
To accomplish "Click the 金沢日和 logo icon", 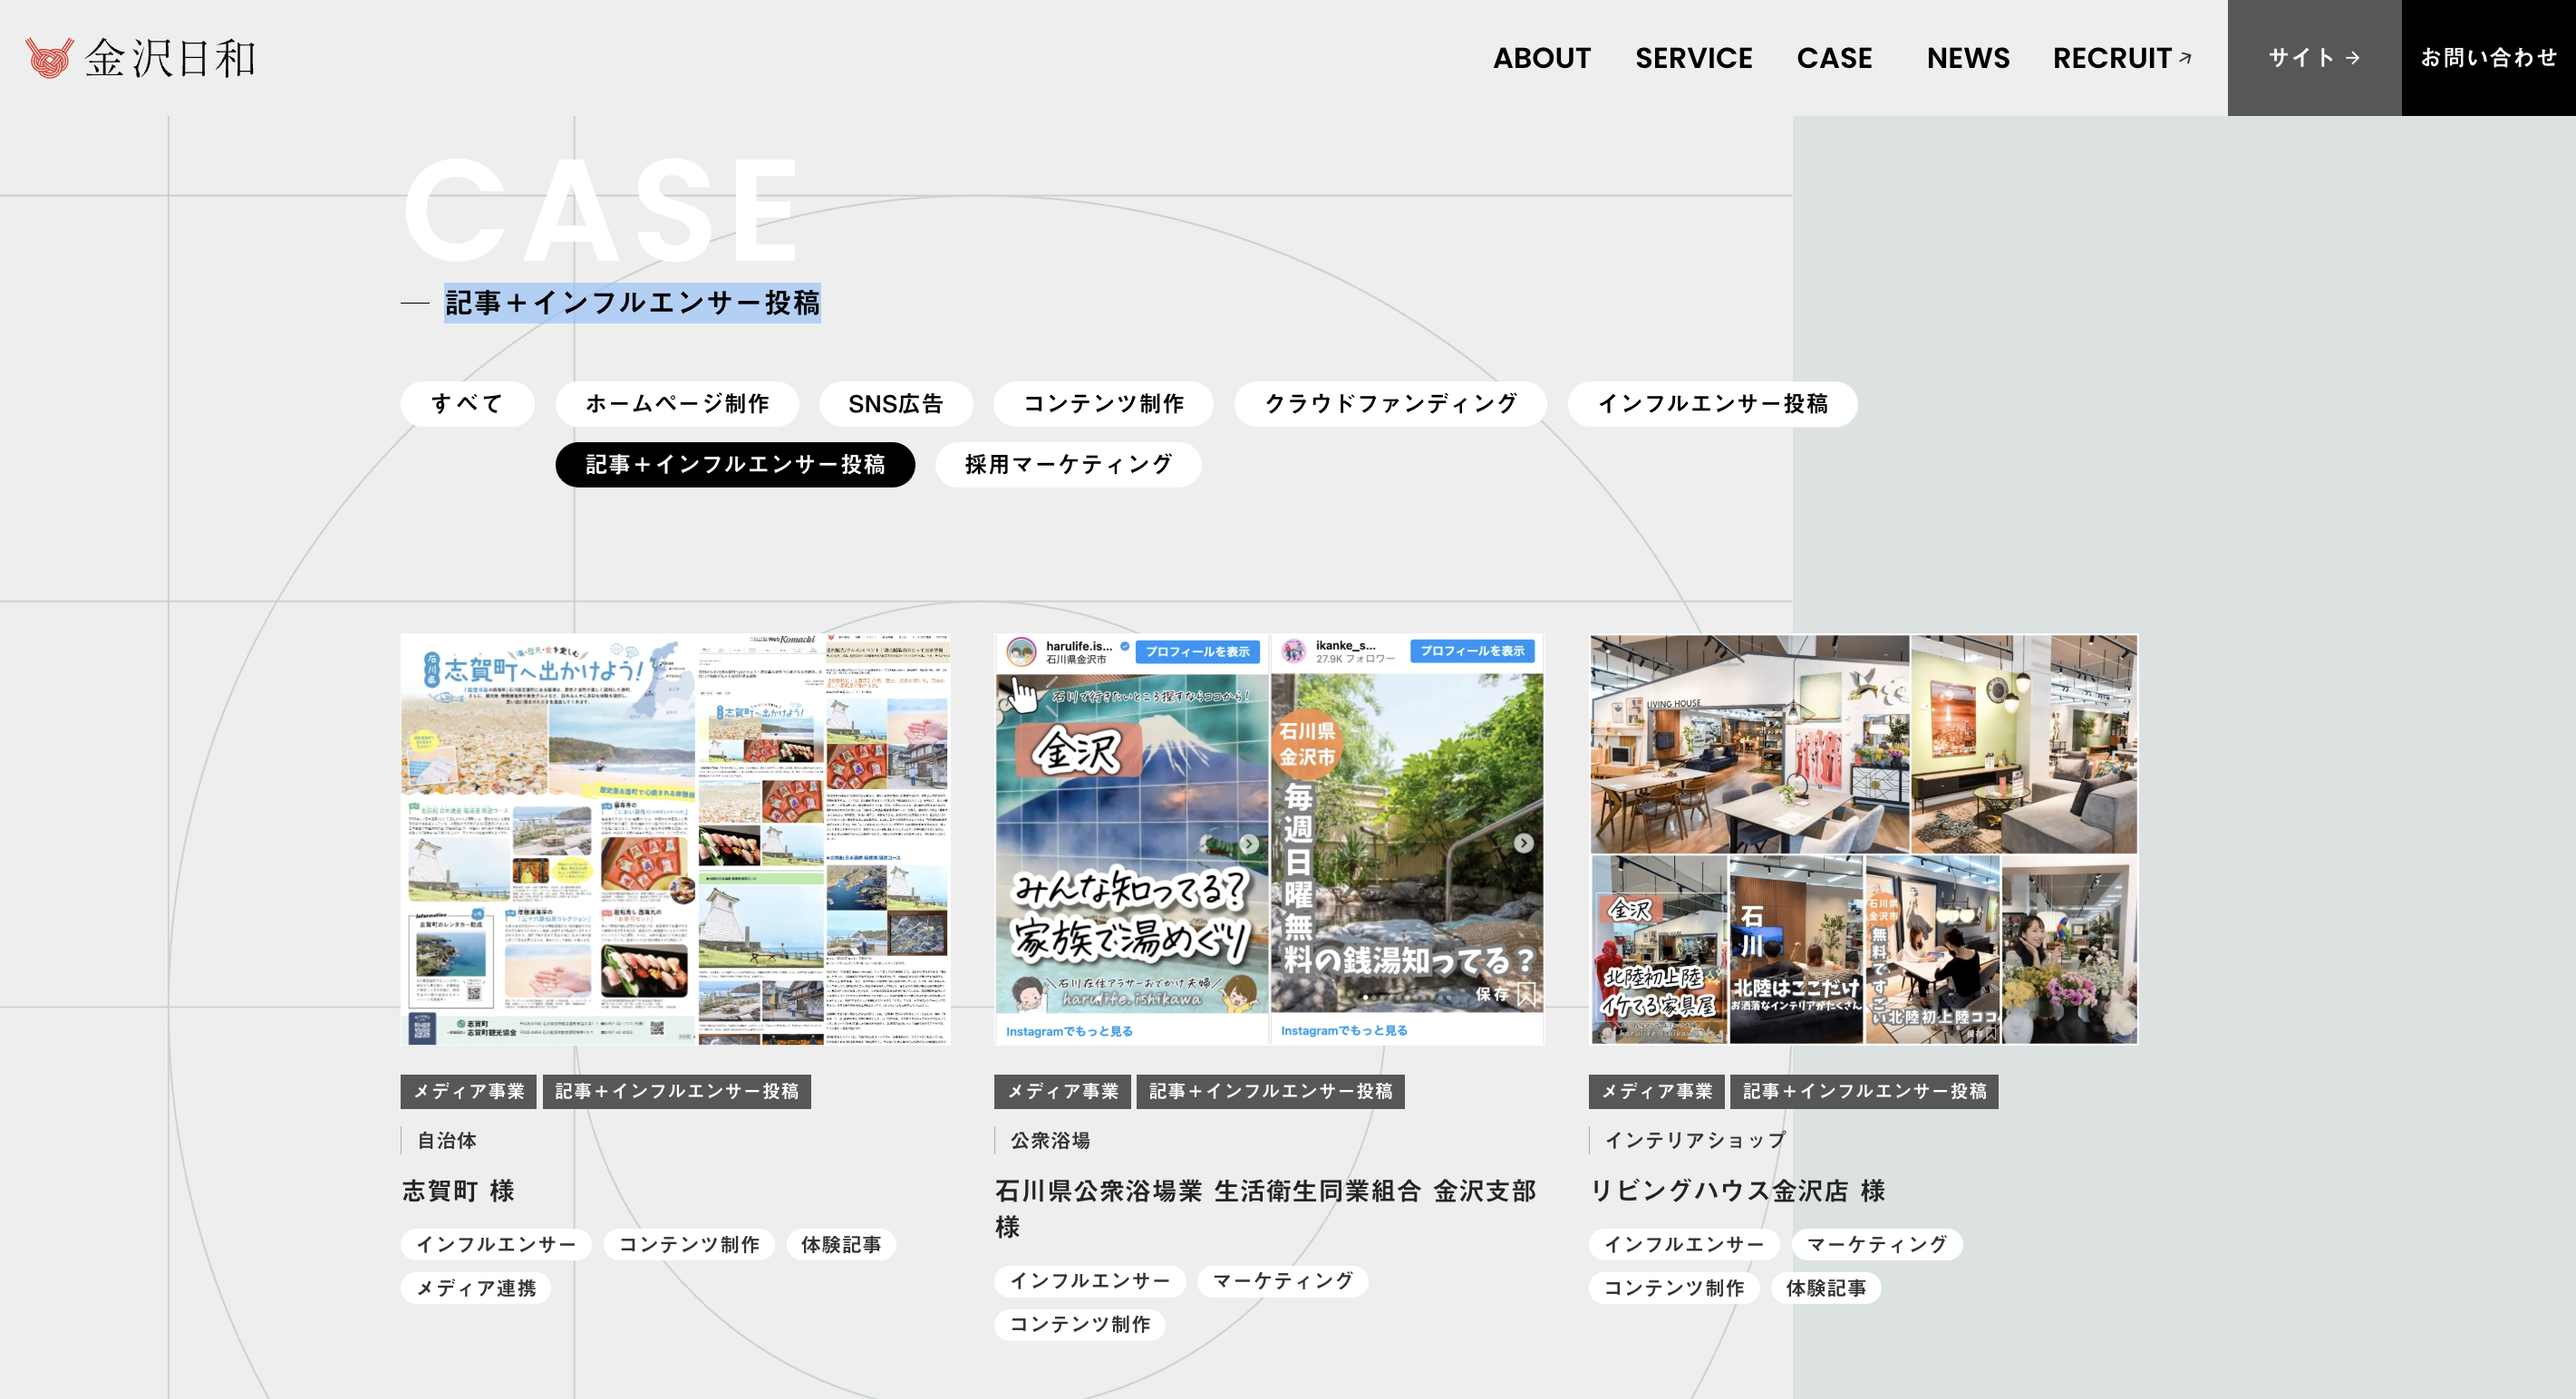I will coord(48,58).
